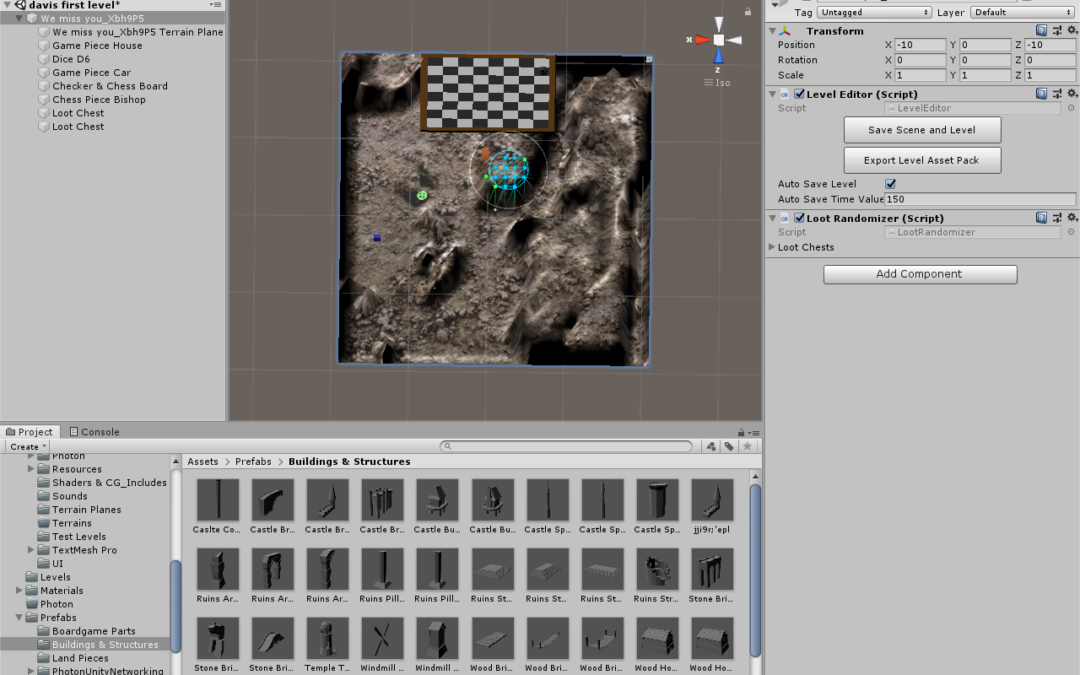Click the Add Component button

click(919, 274)
